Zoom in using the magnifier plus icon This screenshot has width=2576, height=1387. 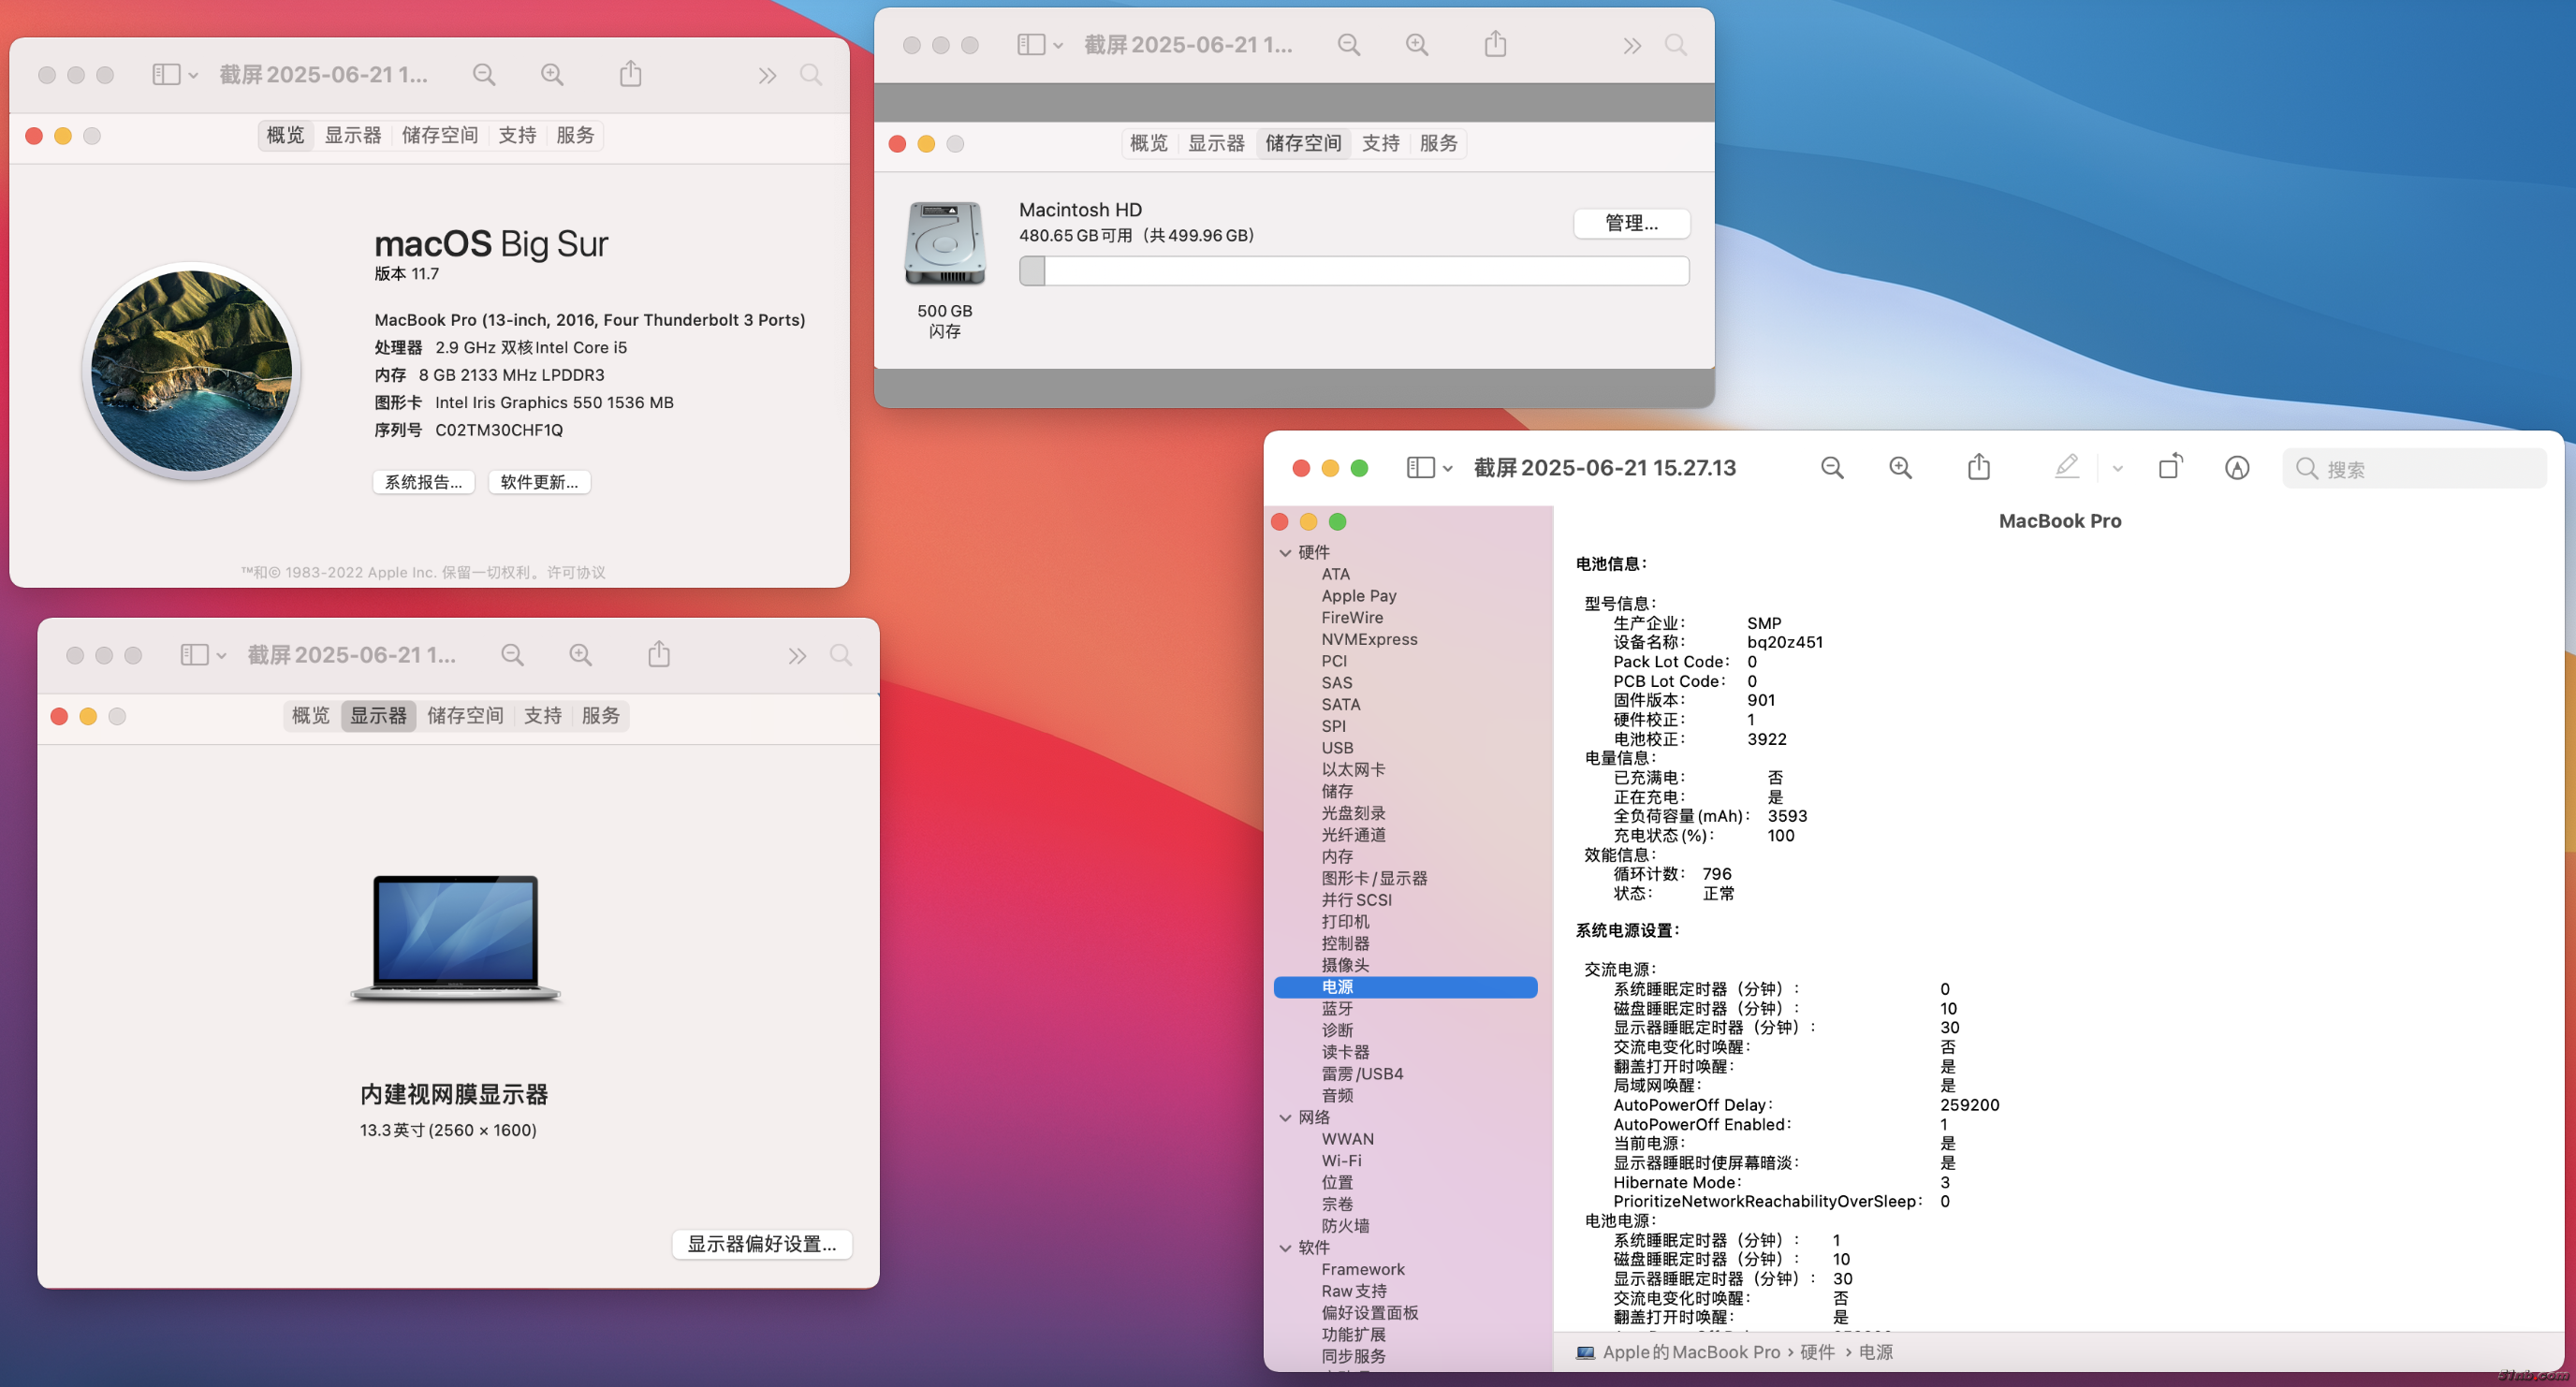(x=1901, y=467)
